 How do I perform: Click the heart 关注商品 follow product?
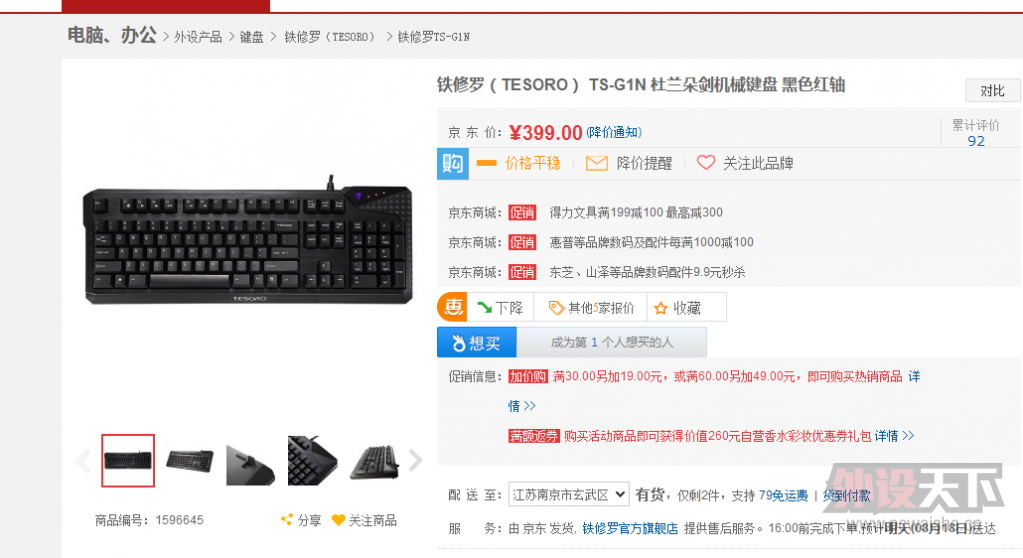(x=338, y=520)
